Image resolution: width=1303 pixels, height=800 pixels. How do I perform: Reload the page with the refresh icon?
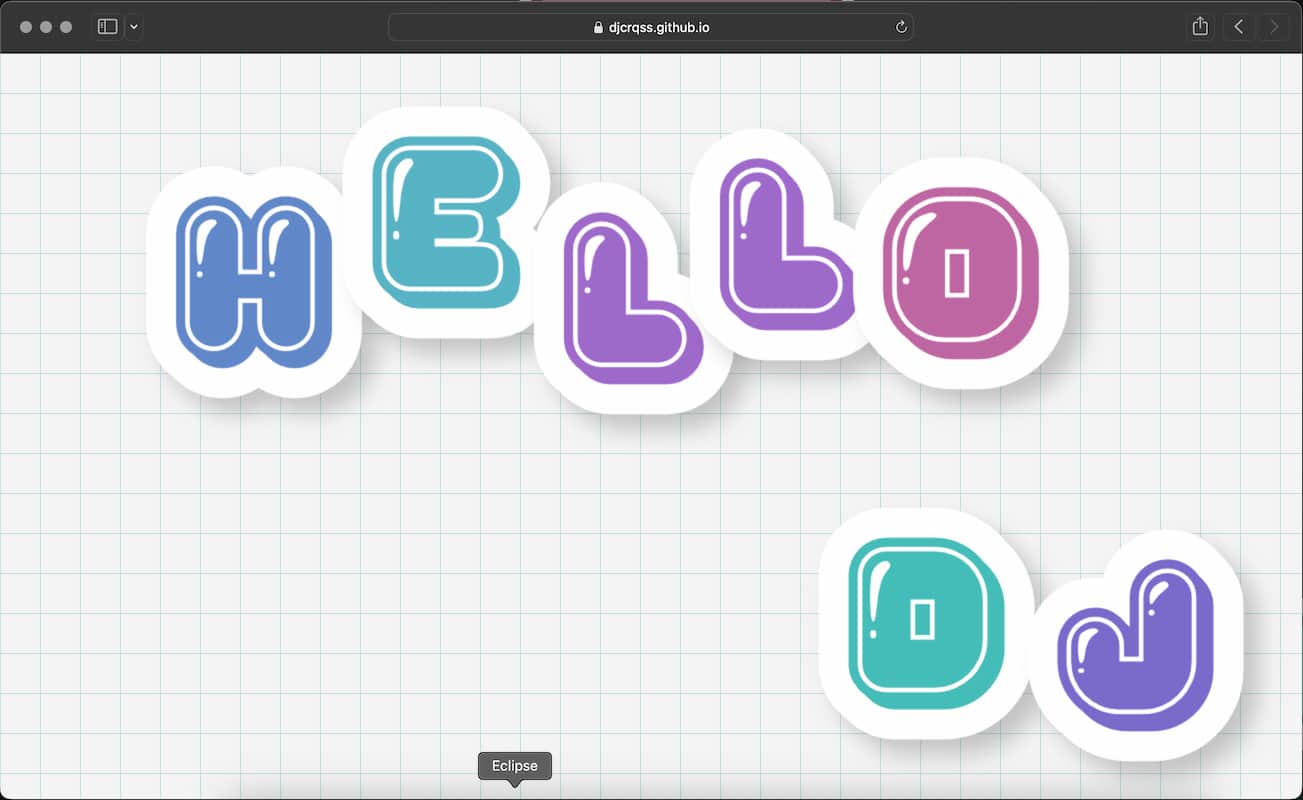pos(901,28)
